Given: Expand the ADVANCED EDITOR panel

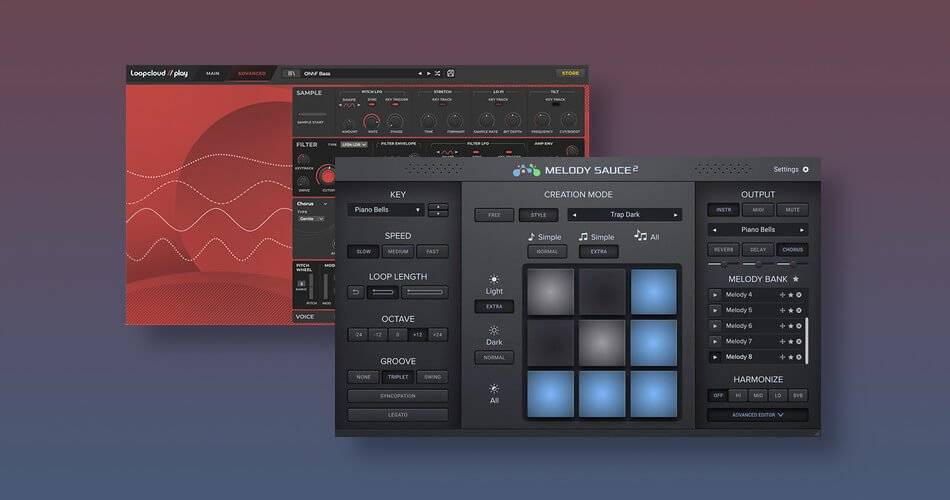Looking at the screenshot, I should coord(758,415).
